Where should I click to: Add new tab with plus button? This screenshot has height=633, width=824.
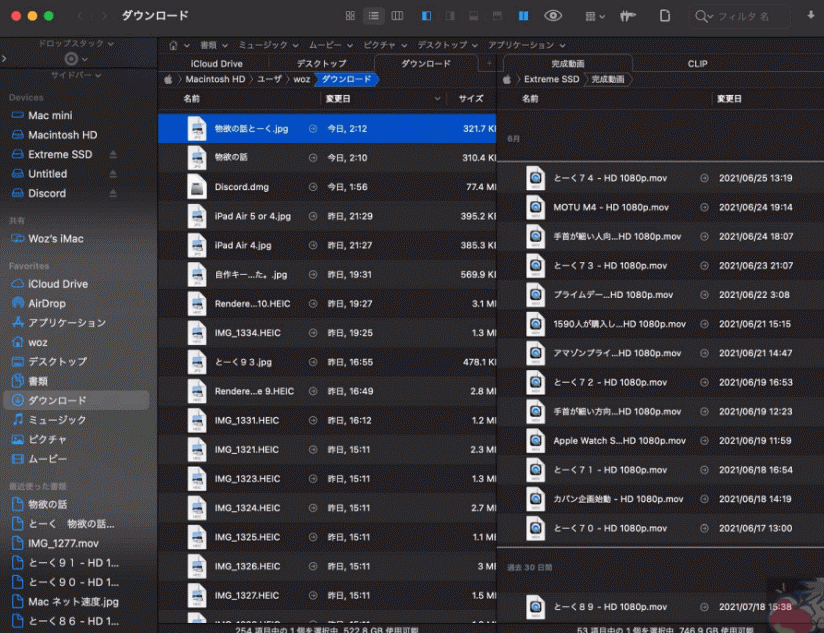(x=489, y=64)
